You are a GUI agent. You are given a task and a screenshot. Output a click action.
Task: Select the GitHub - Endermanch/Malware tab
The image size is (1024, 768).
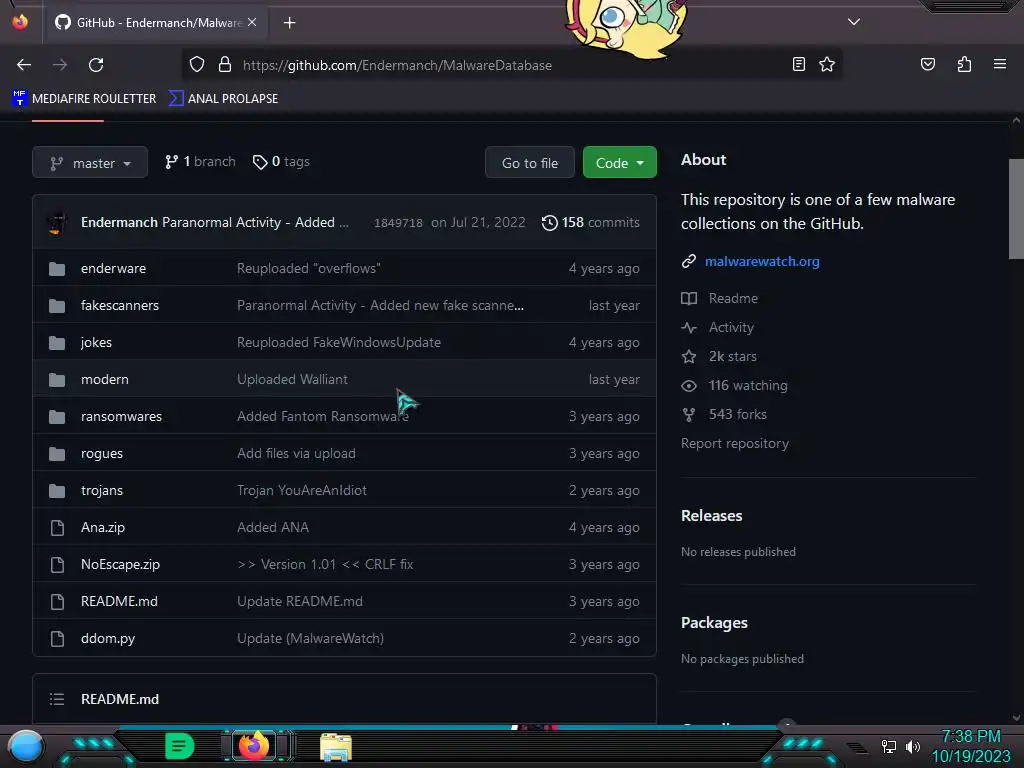point(155,23)
